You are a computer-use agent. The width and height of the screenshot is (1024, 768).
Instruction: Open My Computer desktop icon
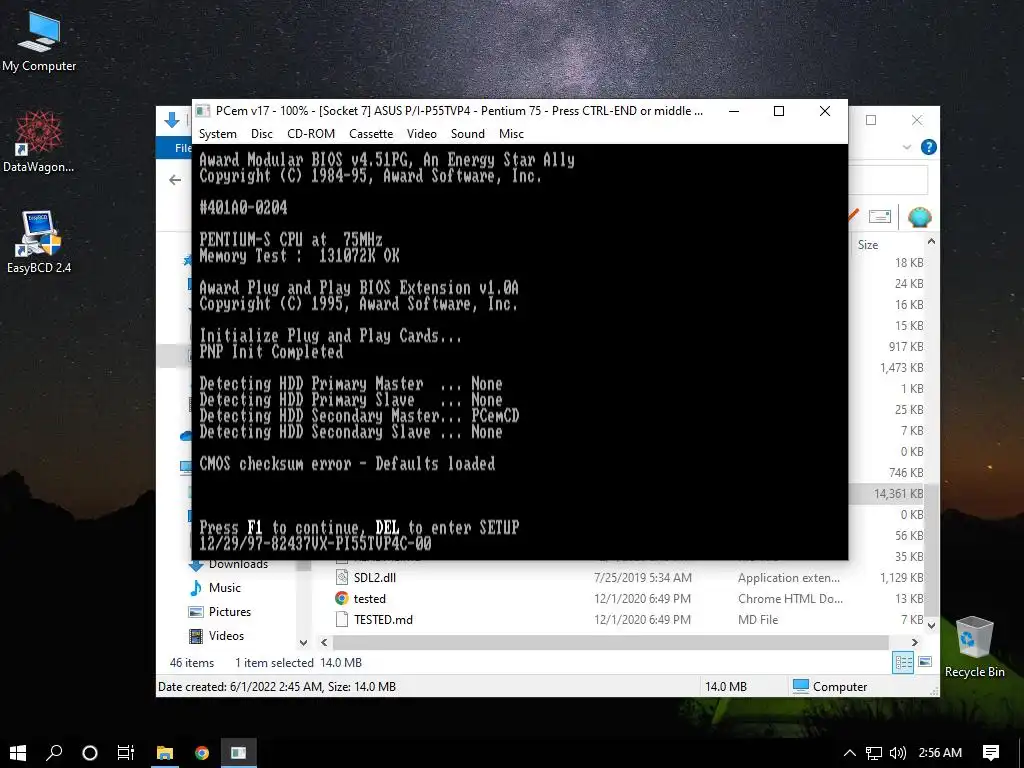click(x=39, y=41)
